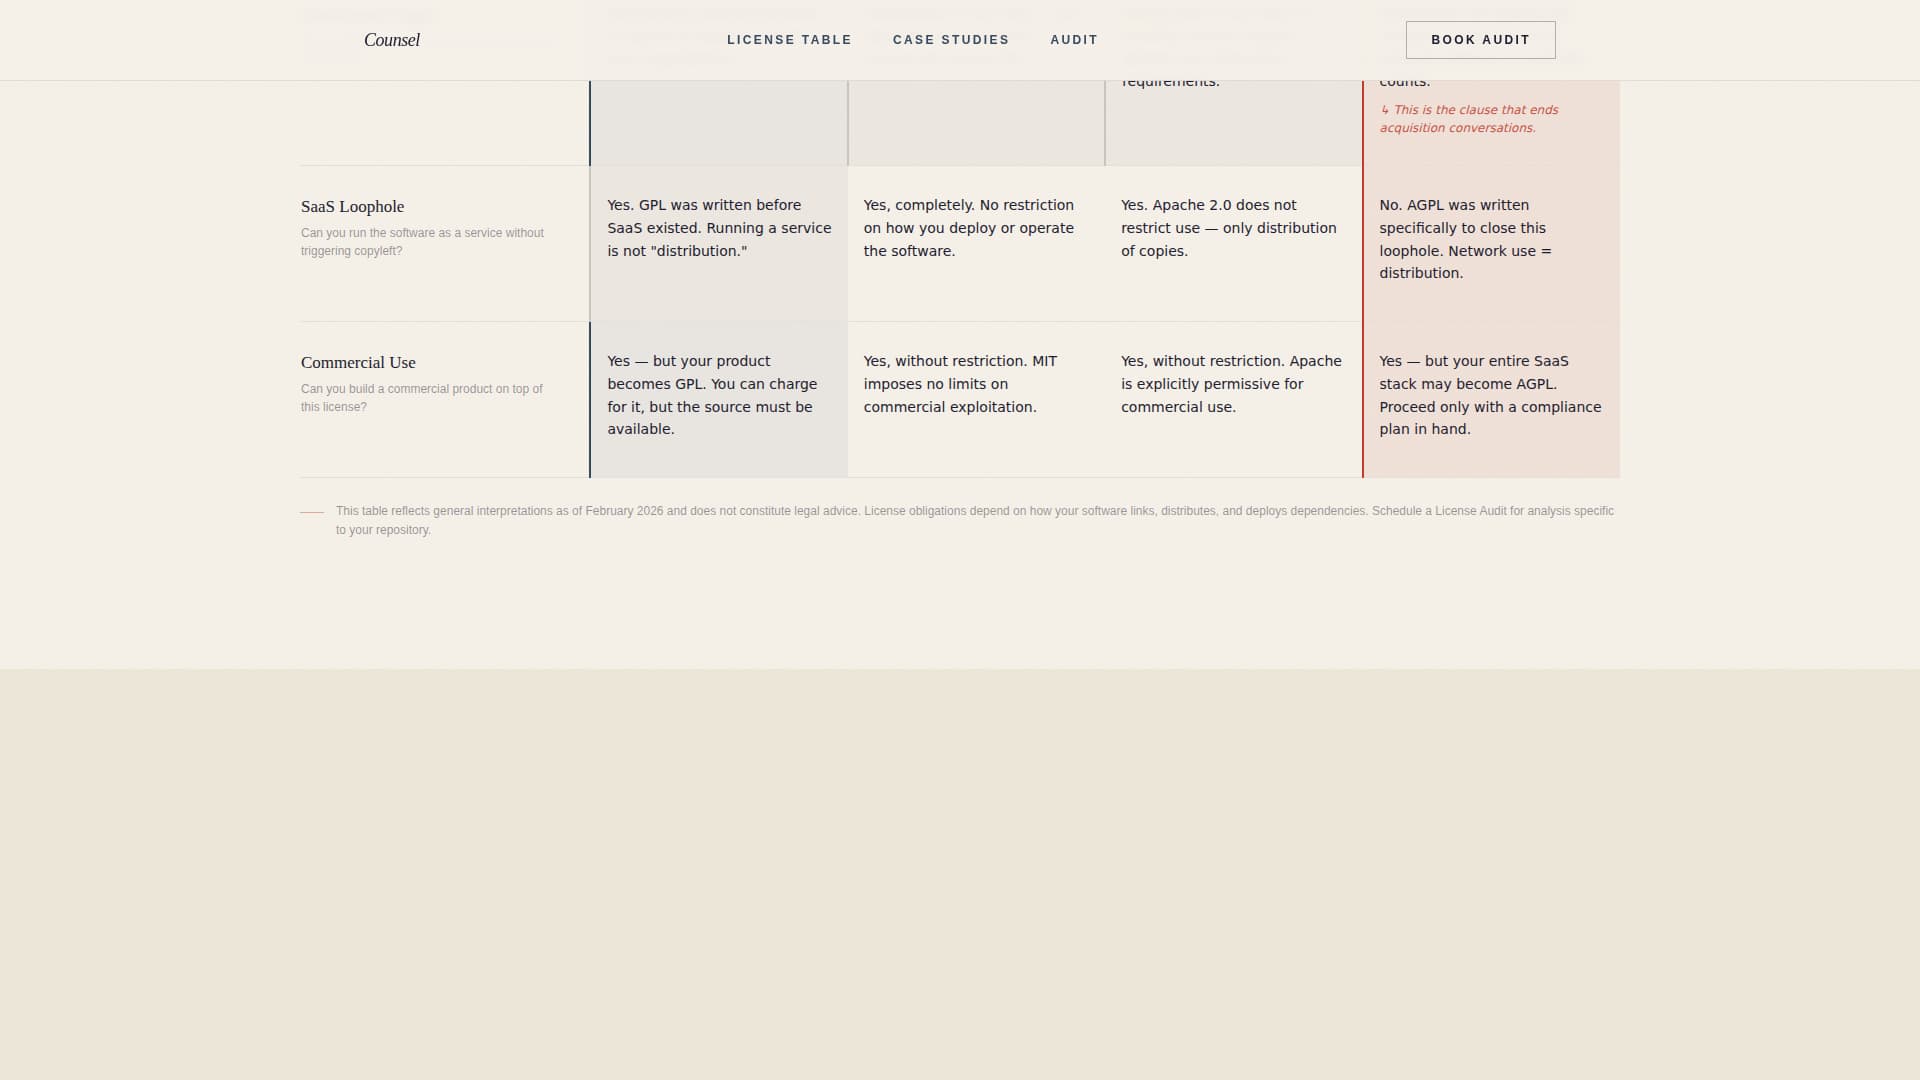Select the Apache explicitly permissive cell

click(1232, 384)
